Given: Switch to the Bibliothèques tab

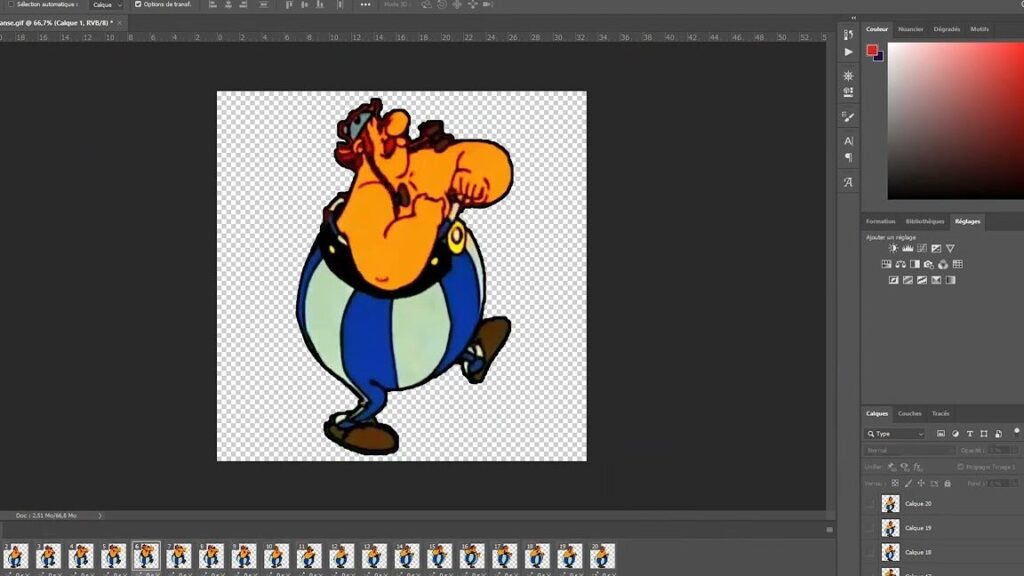Looking at the screenshot, I should (925, 221).
